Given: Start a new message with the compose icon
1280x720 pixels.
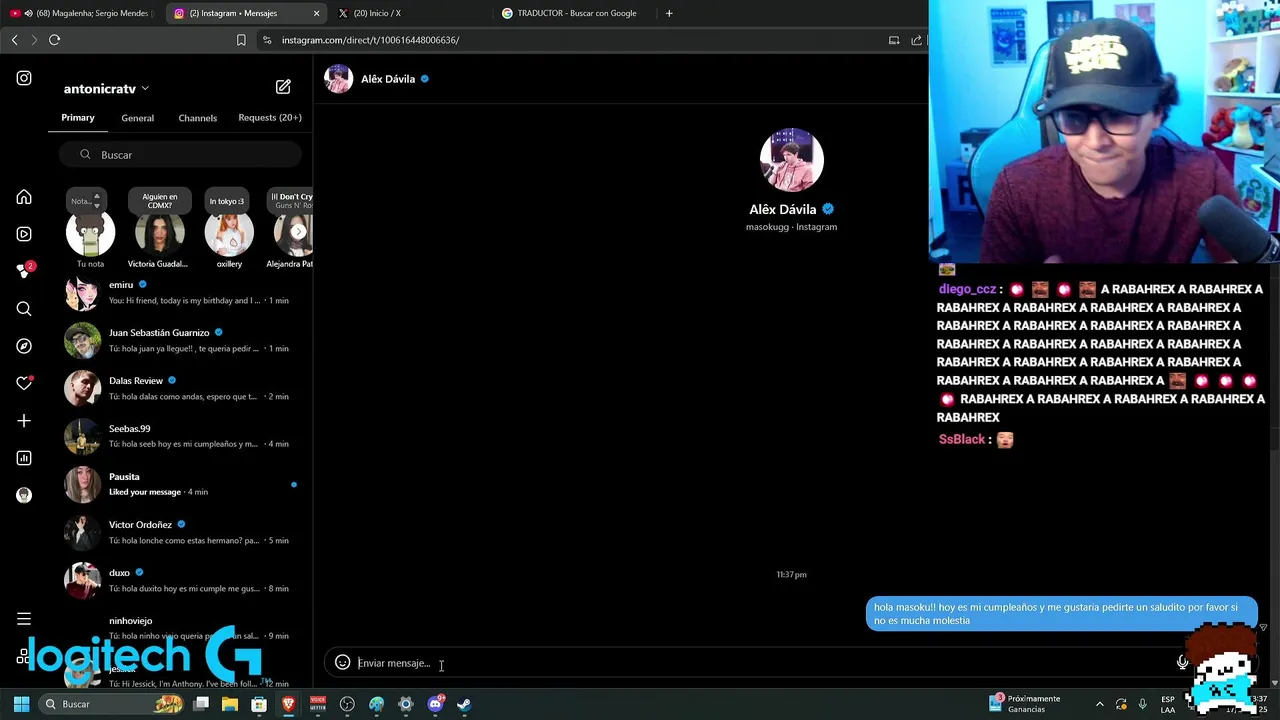Looking at the screenshot, I should [x=283, y=87].
